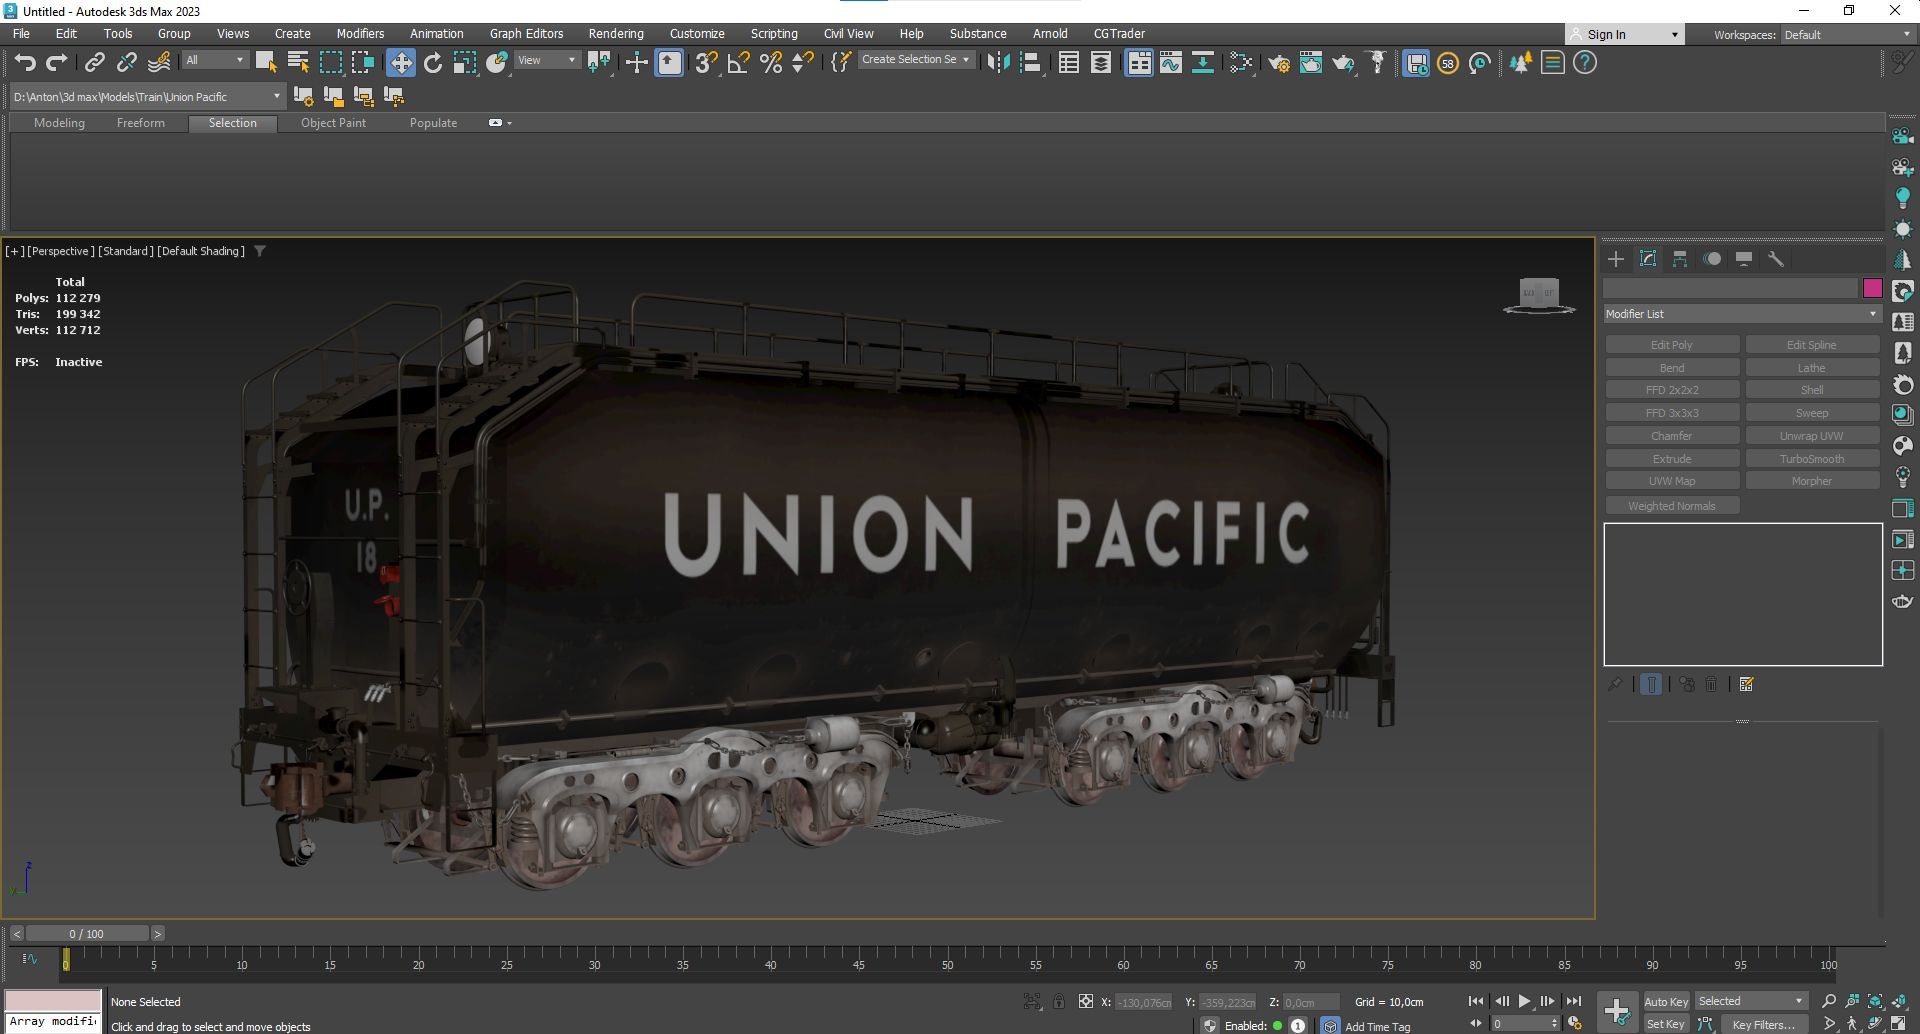Screen dimensions: 1920x1034
Task: Switch to the Modeling ribbon tab
Action: pos(59,123)
